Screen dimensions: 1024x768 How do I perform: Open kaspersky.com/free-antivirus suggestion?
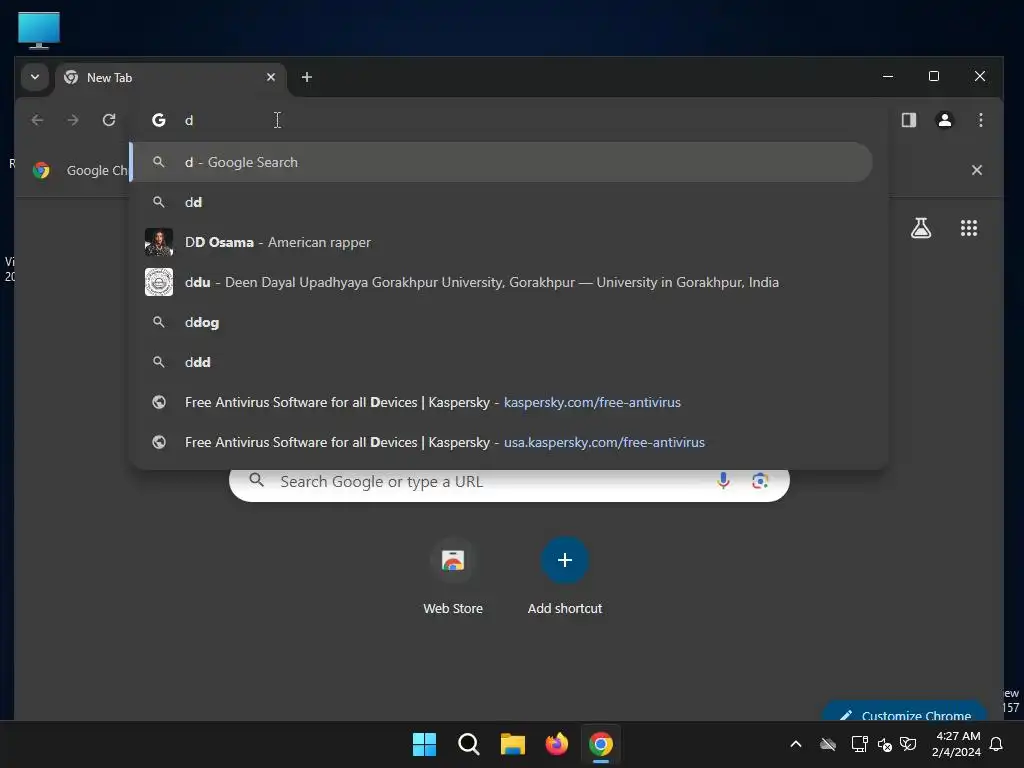pos(502,402)
